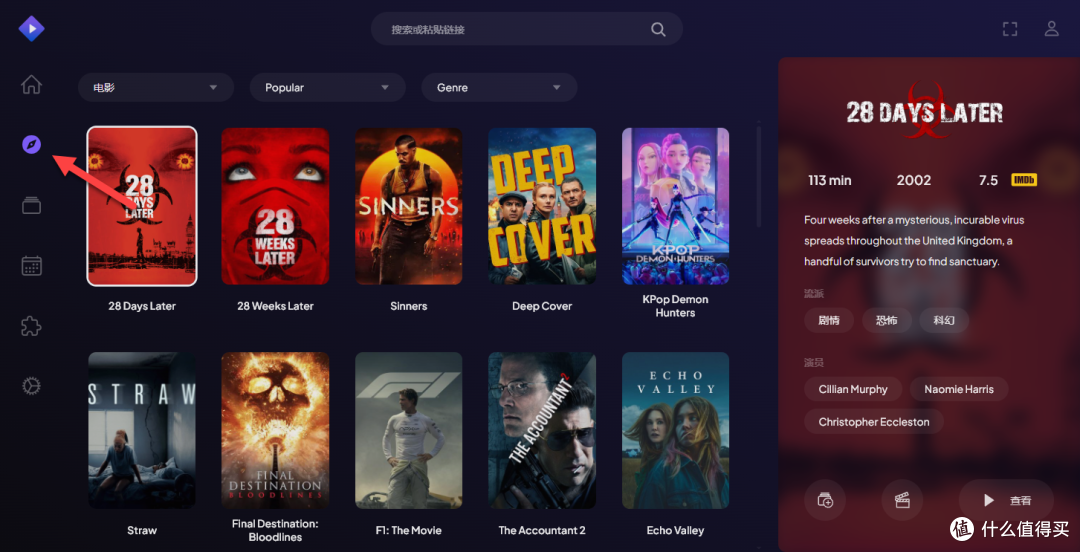Click the '2002' release year text
Screen dimensions: 1080x552
click(914, 181)
